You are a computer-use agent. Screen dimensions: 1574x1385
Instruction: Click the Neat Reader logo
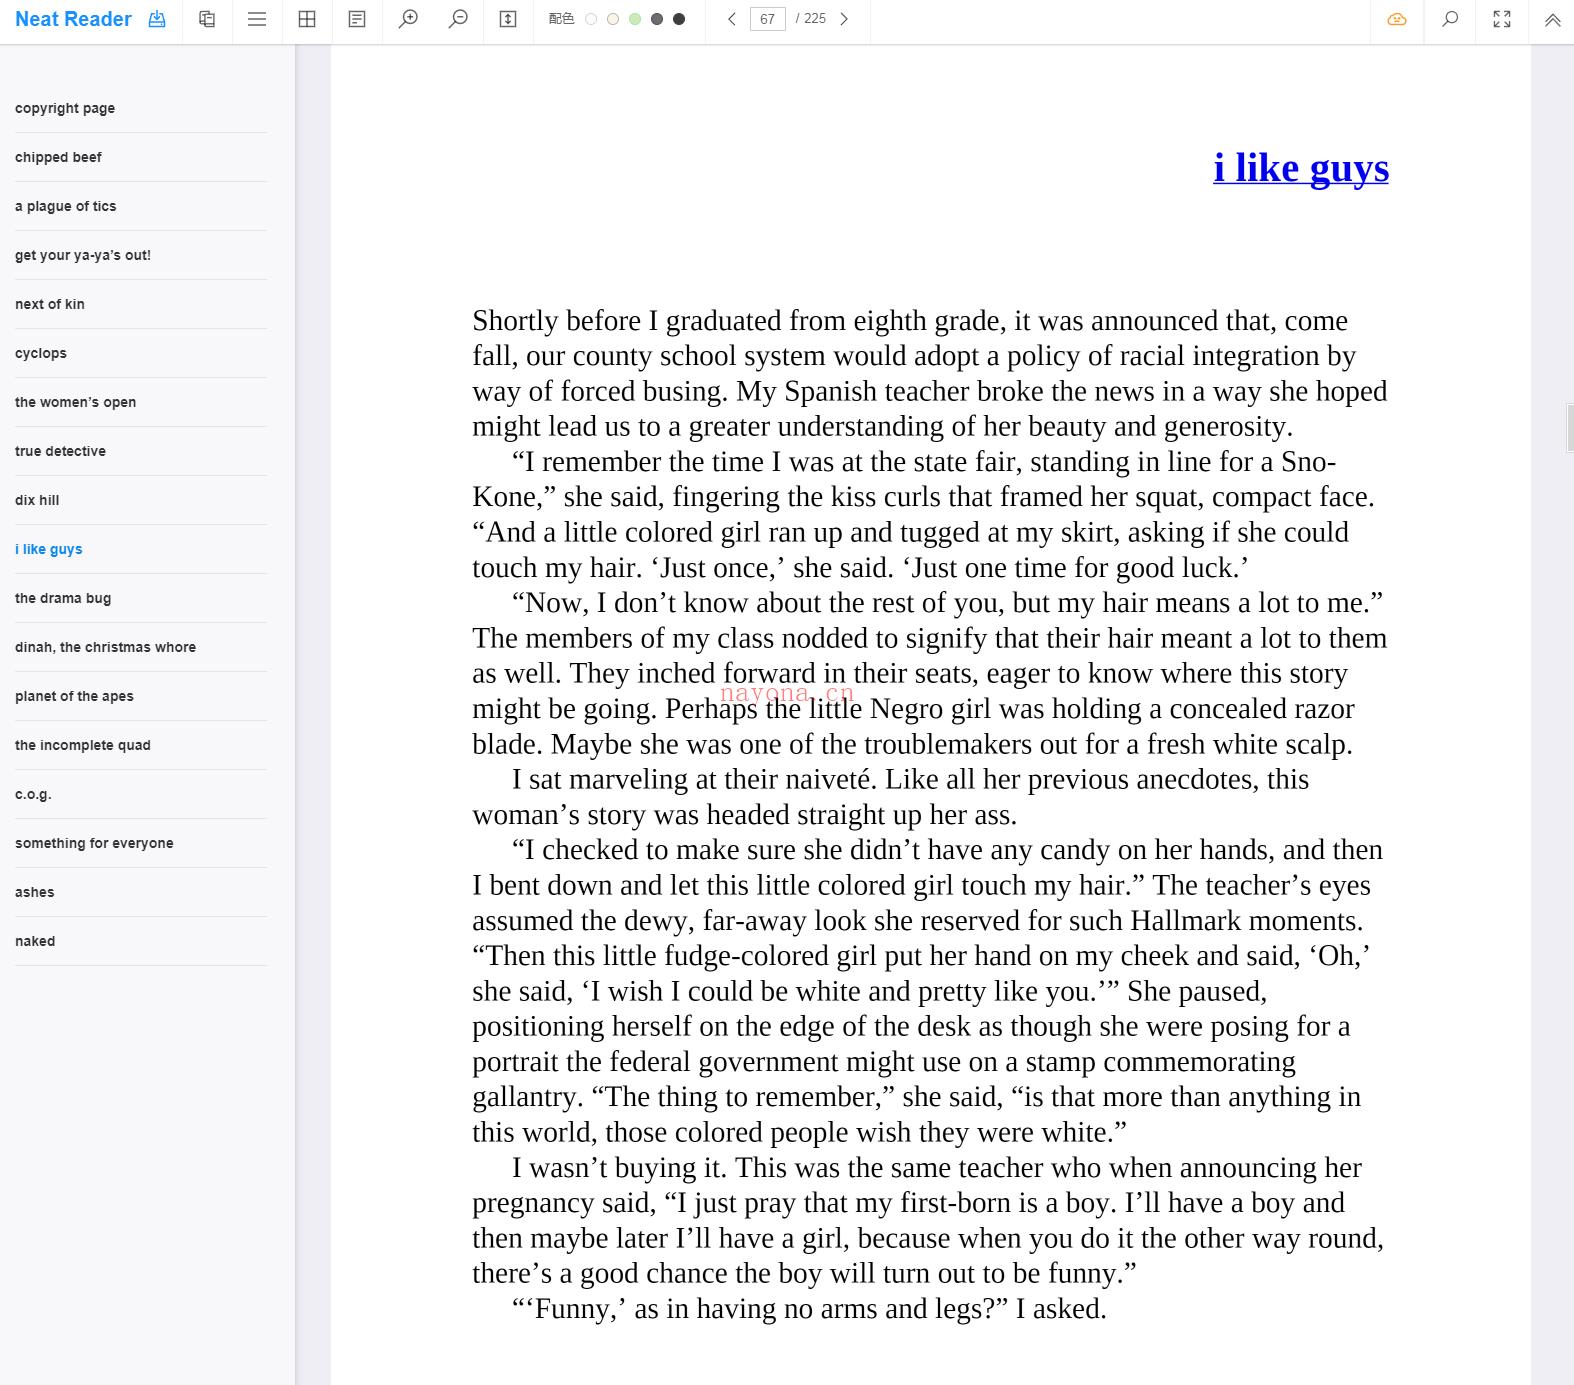(73, 19)
